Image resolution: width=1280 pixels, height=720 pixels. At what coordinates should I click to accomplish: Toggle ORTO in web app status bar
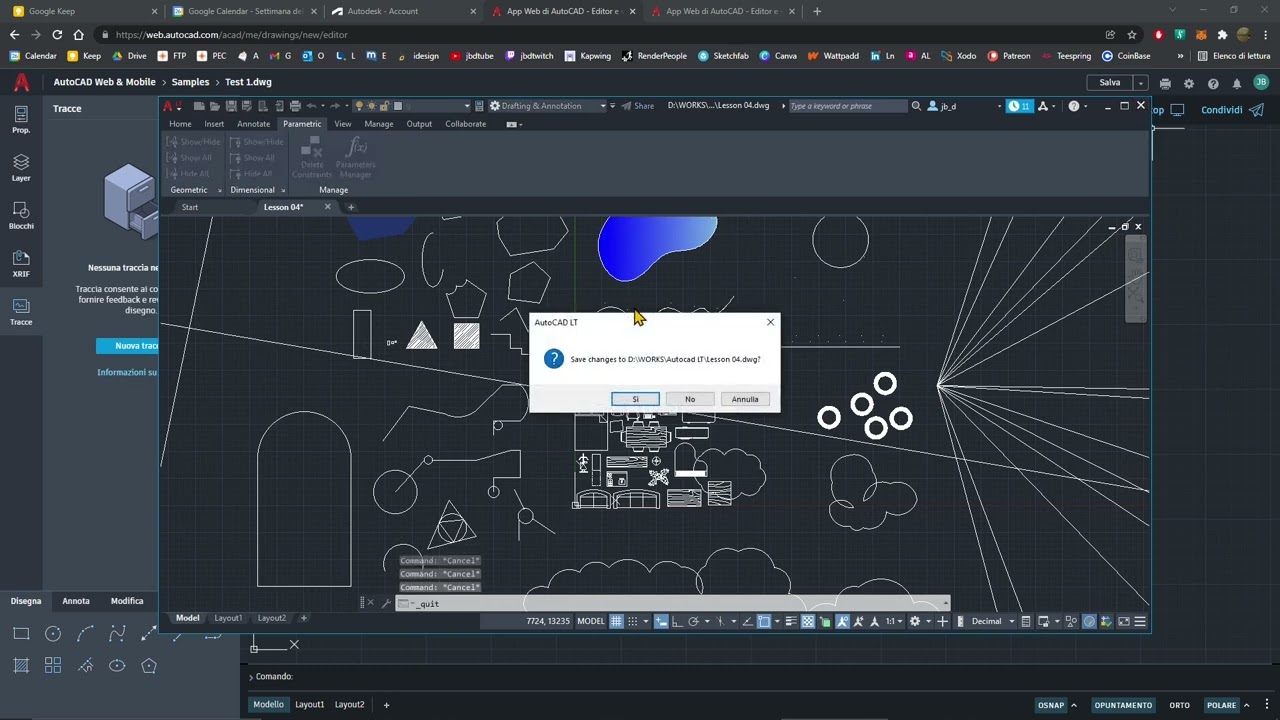(x=1179, y=705)
